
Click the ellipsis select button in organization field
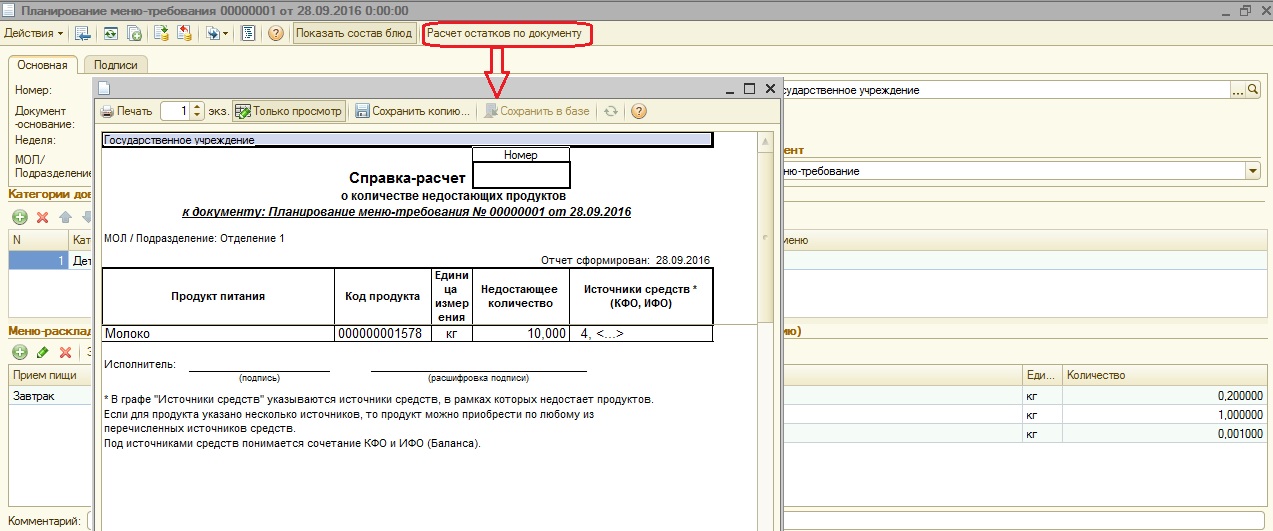(x=1237, y=90)
